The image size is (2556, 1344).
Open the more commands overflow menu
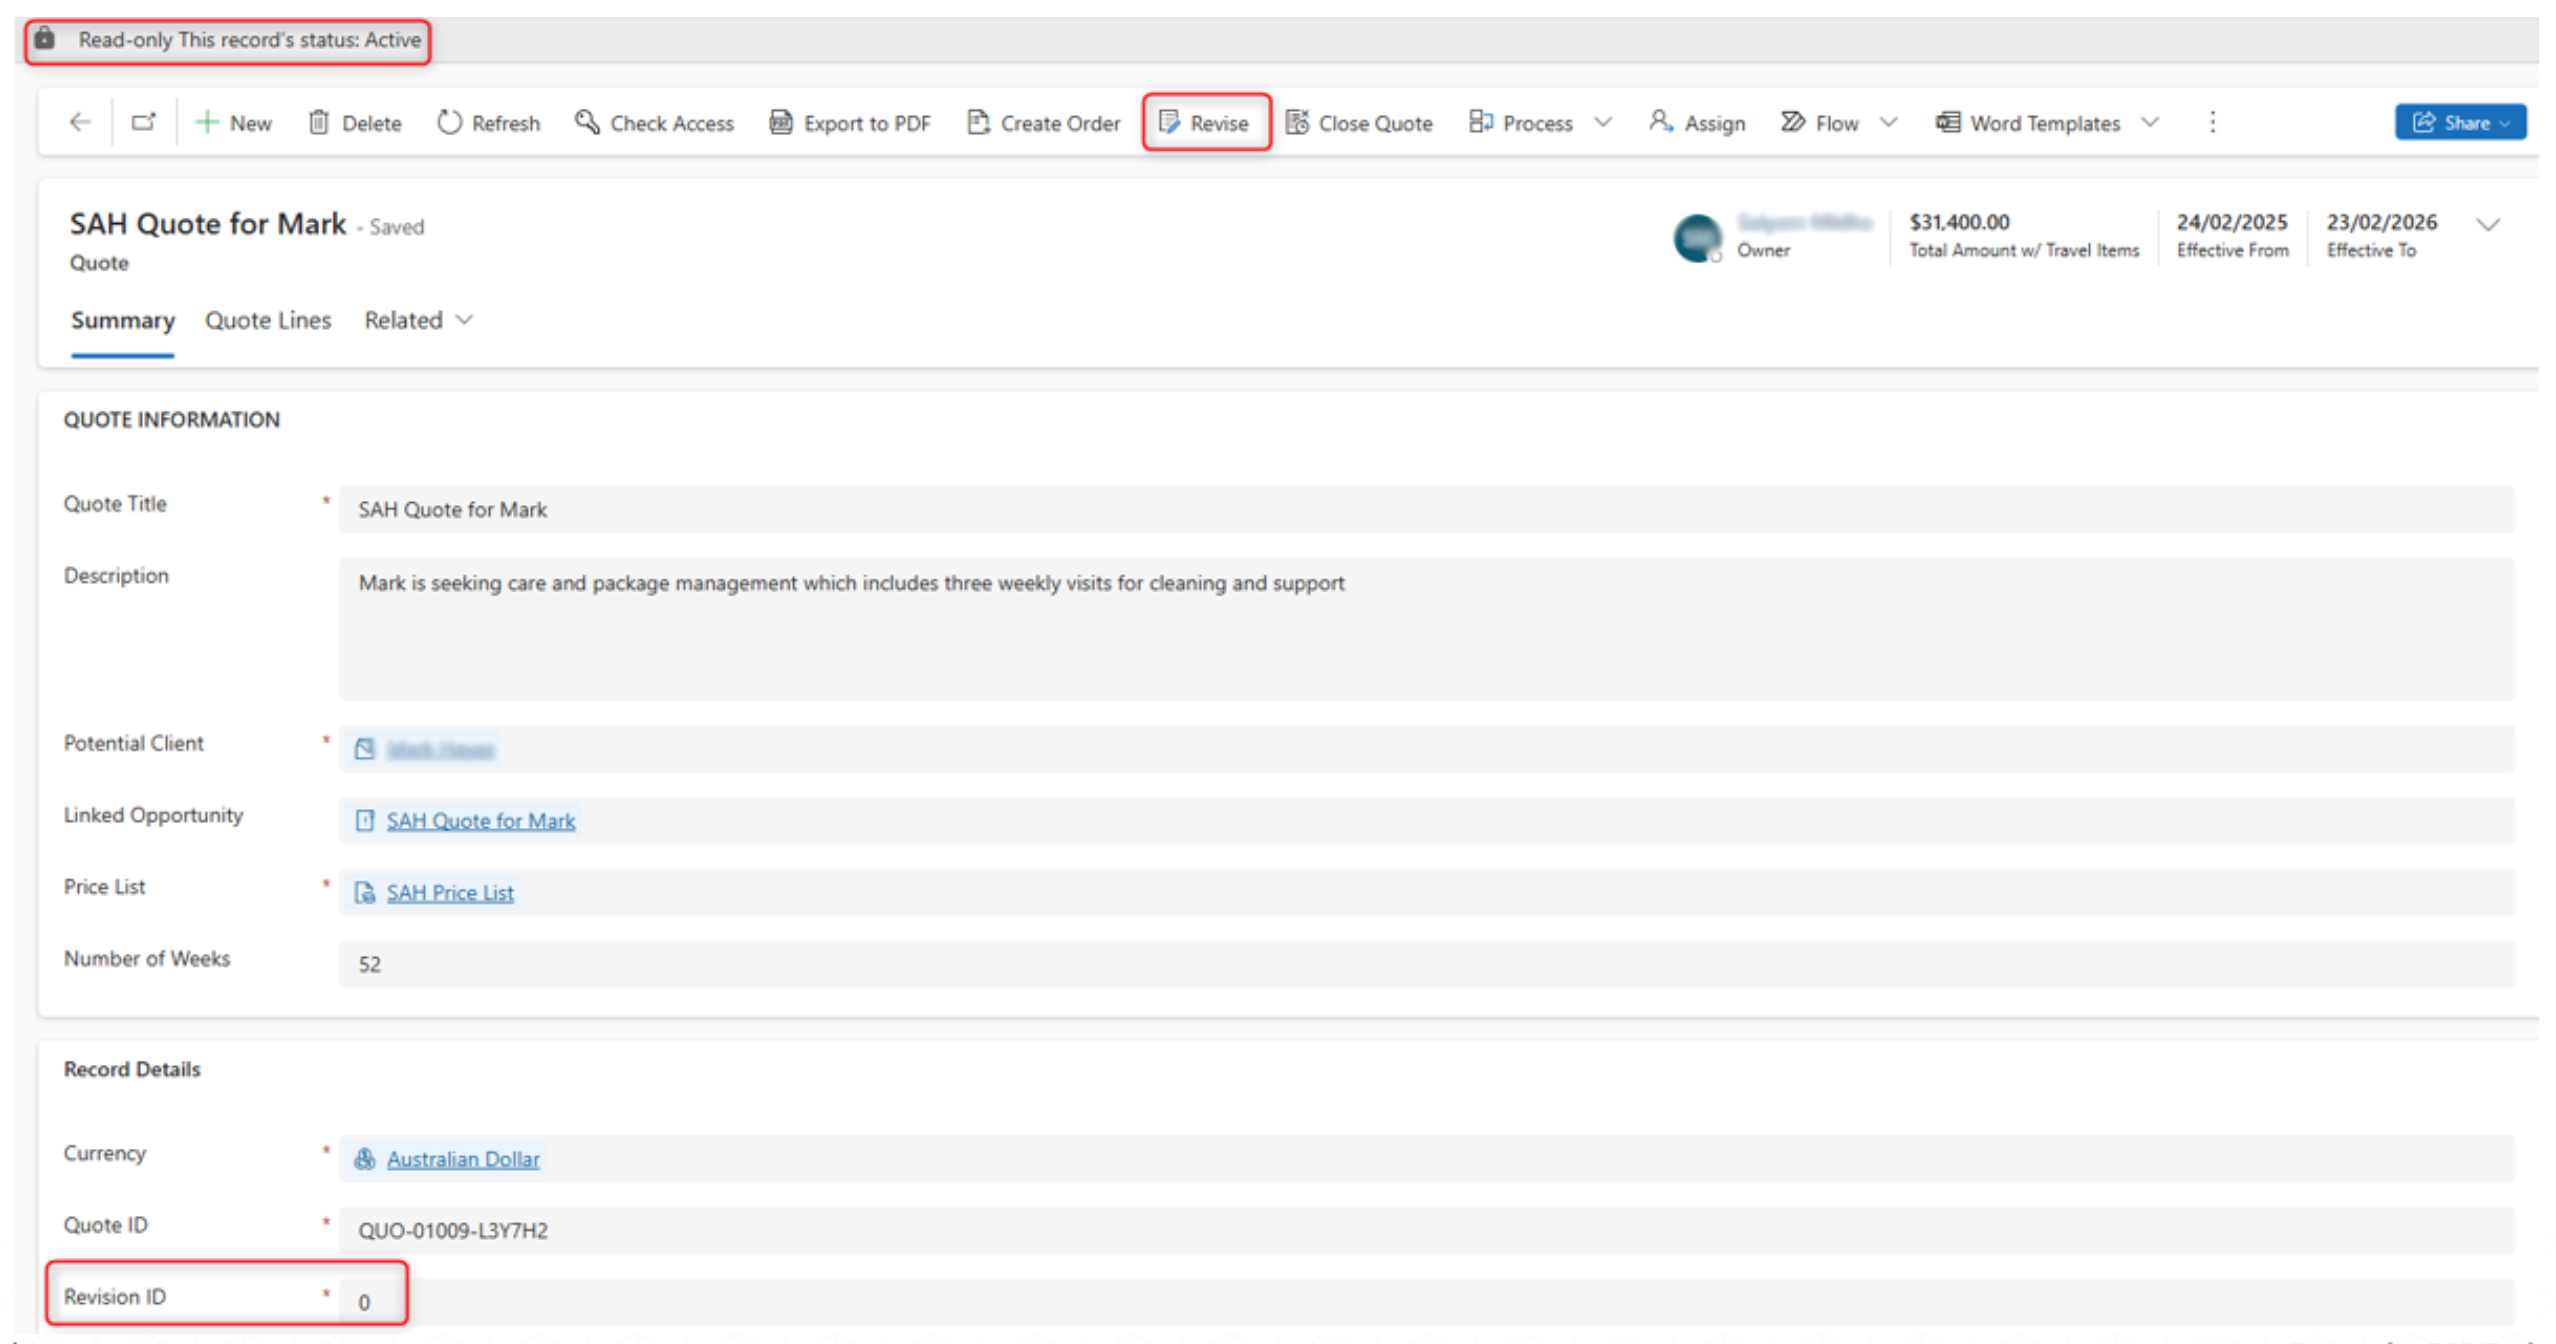click(x=2212, y=122)
